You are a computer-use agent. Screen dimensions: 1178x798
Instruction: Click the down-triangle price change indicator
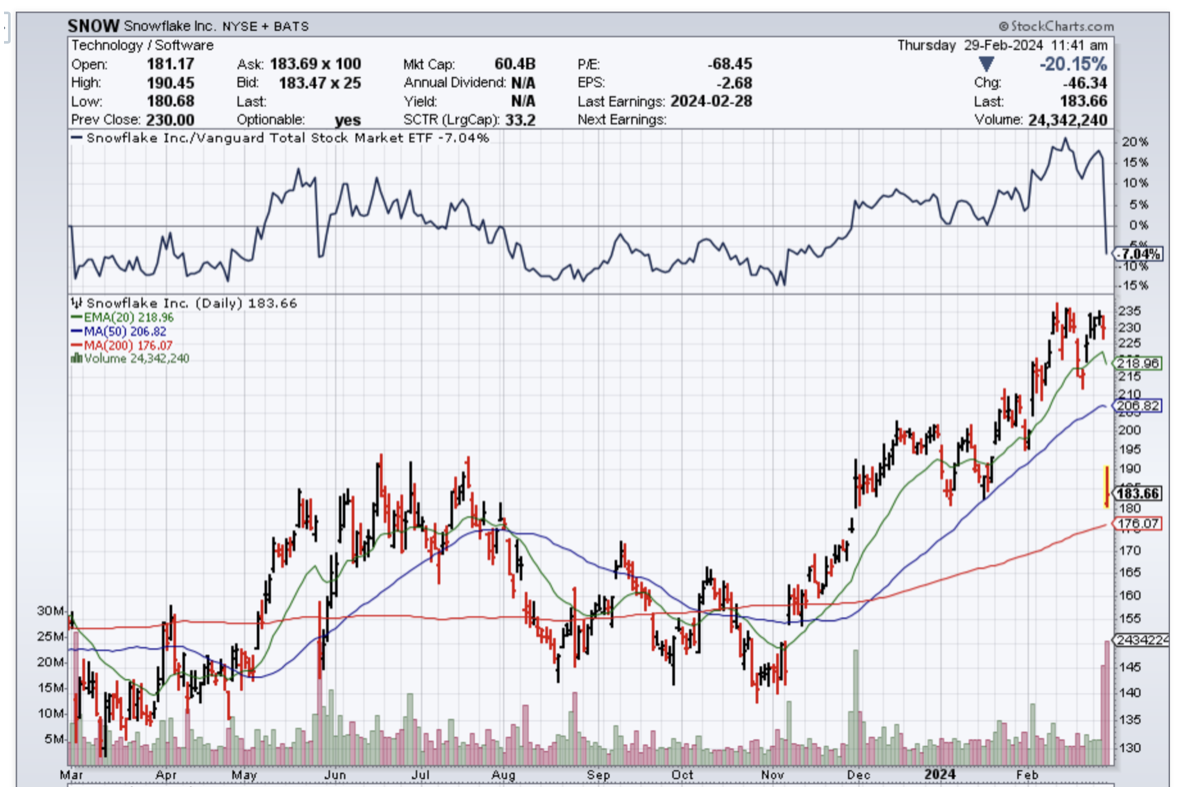(x=985, y=65)
